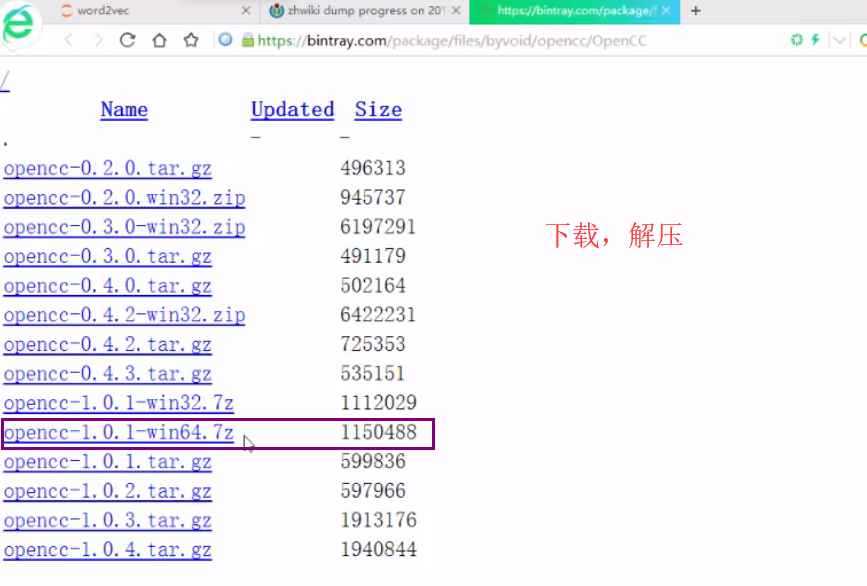Click the browser back arrow
Screen dimensions: 867x586
69,40
